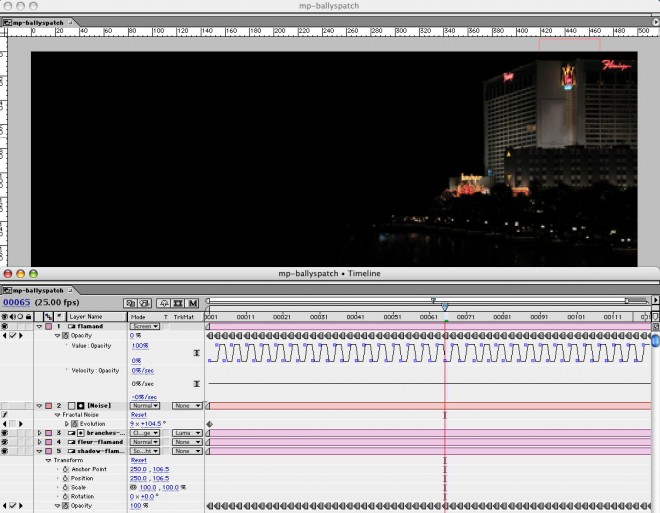This screenshot has width=660, height=513.
Task: Click Reset for the Fractal Noise effect
Action: (139, 415)
